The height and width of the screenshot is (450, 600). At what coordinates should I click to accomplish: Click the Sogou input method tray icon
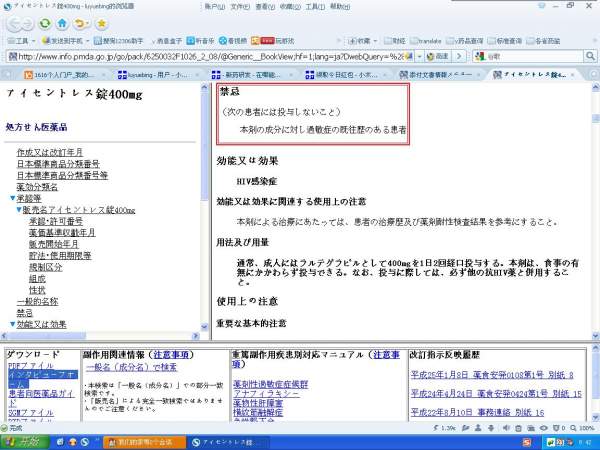point(527,442)
